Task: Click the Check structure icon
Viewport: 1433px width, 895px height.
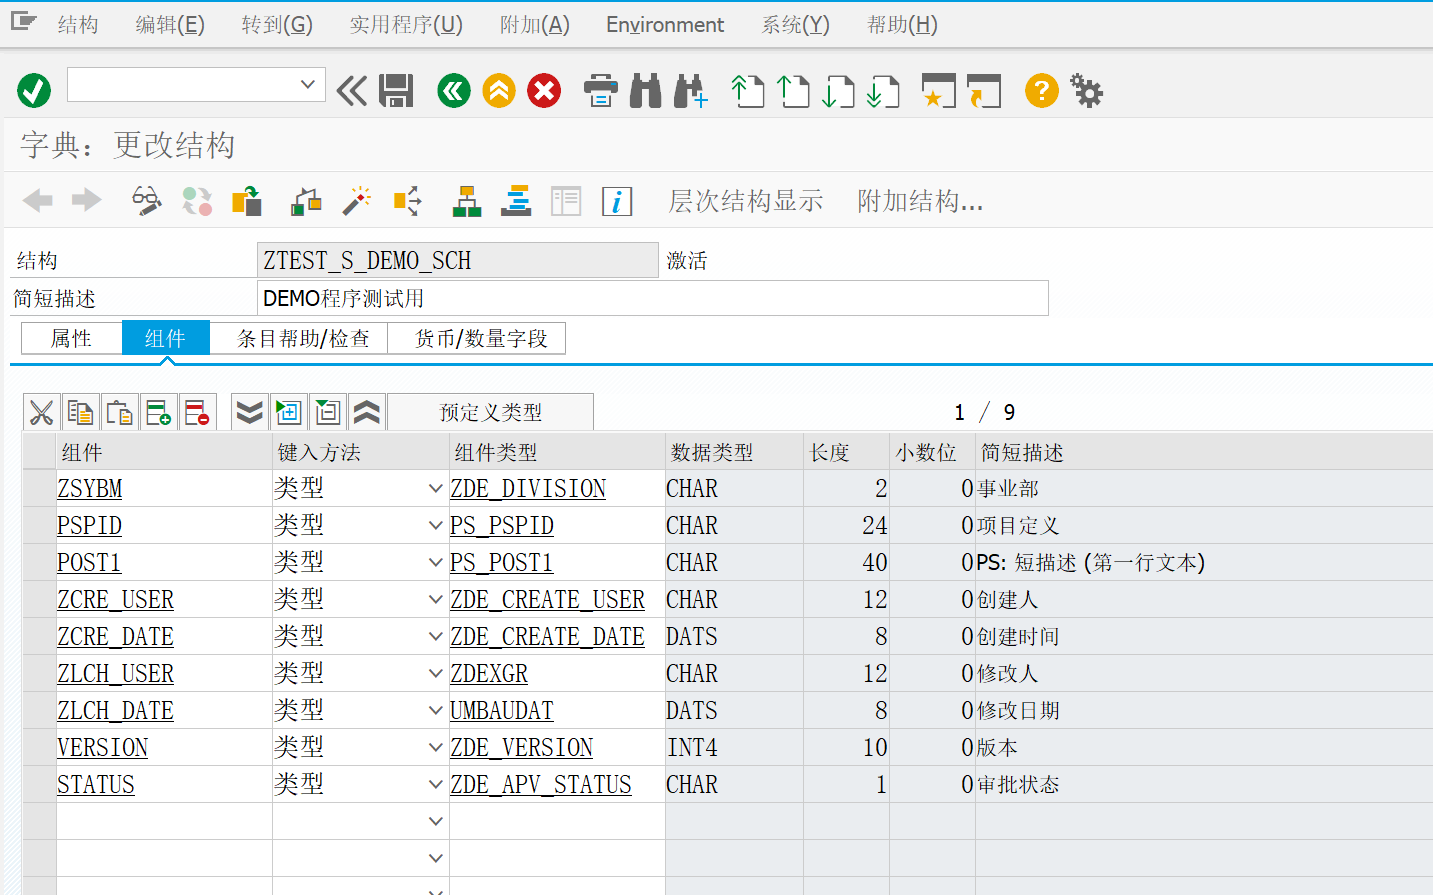Action: point(306,201)
